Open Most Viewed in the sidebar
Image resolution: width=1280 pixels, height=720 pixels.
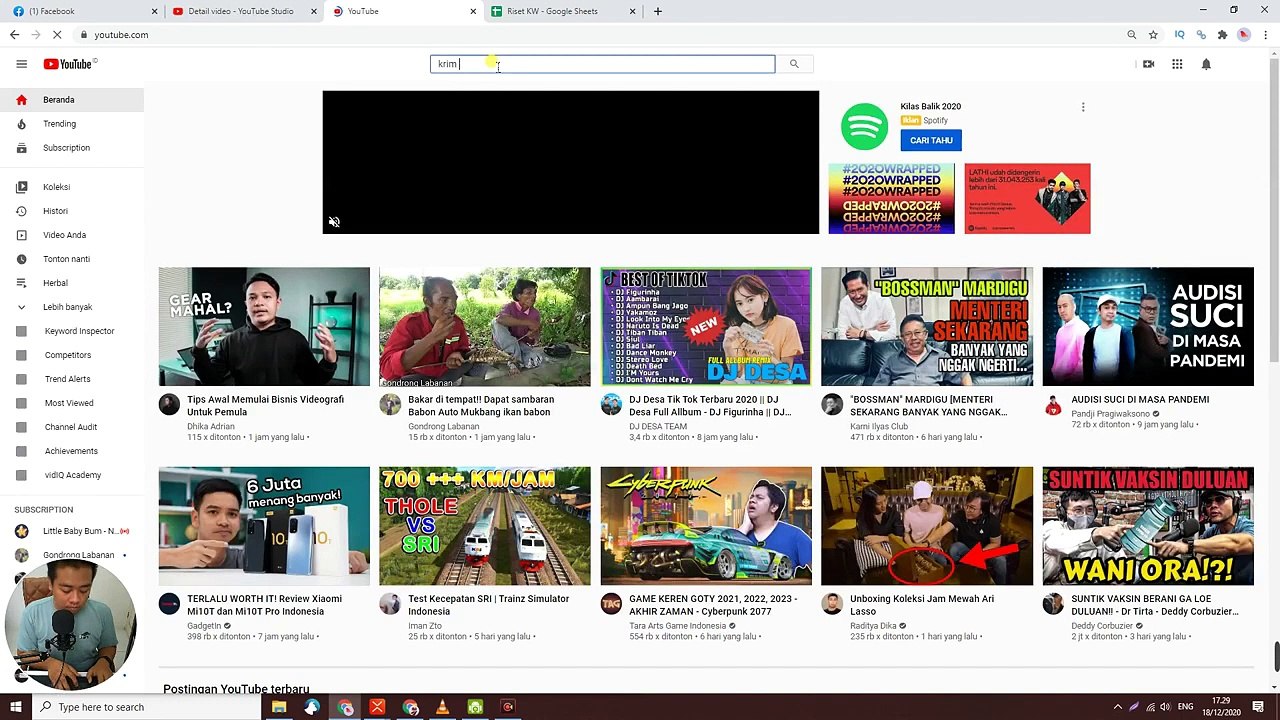coord(72,403)
